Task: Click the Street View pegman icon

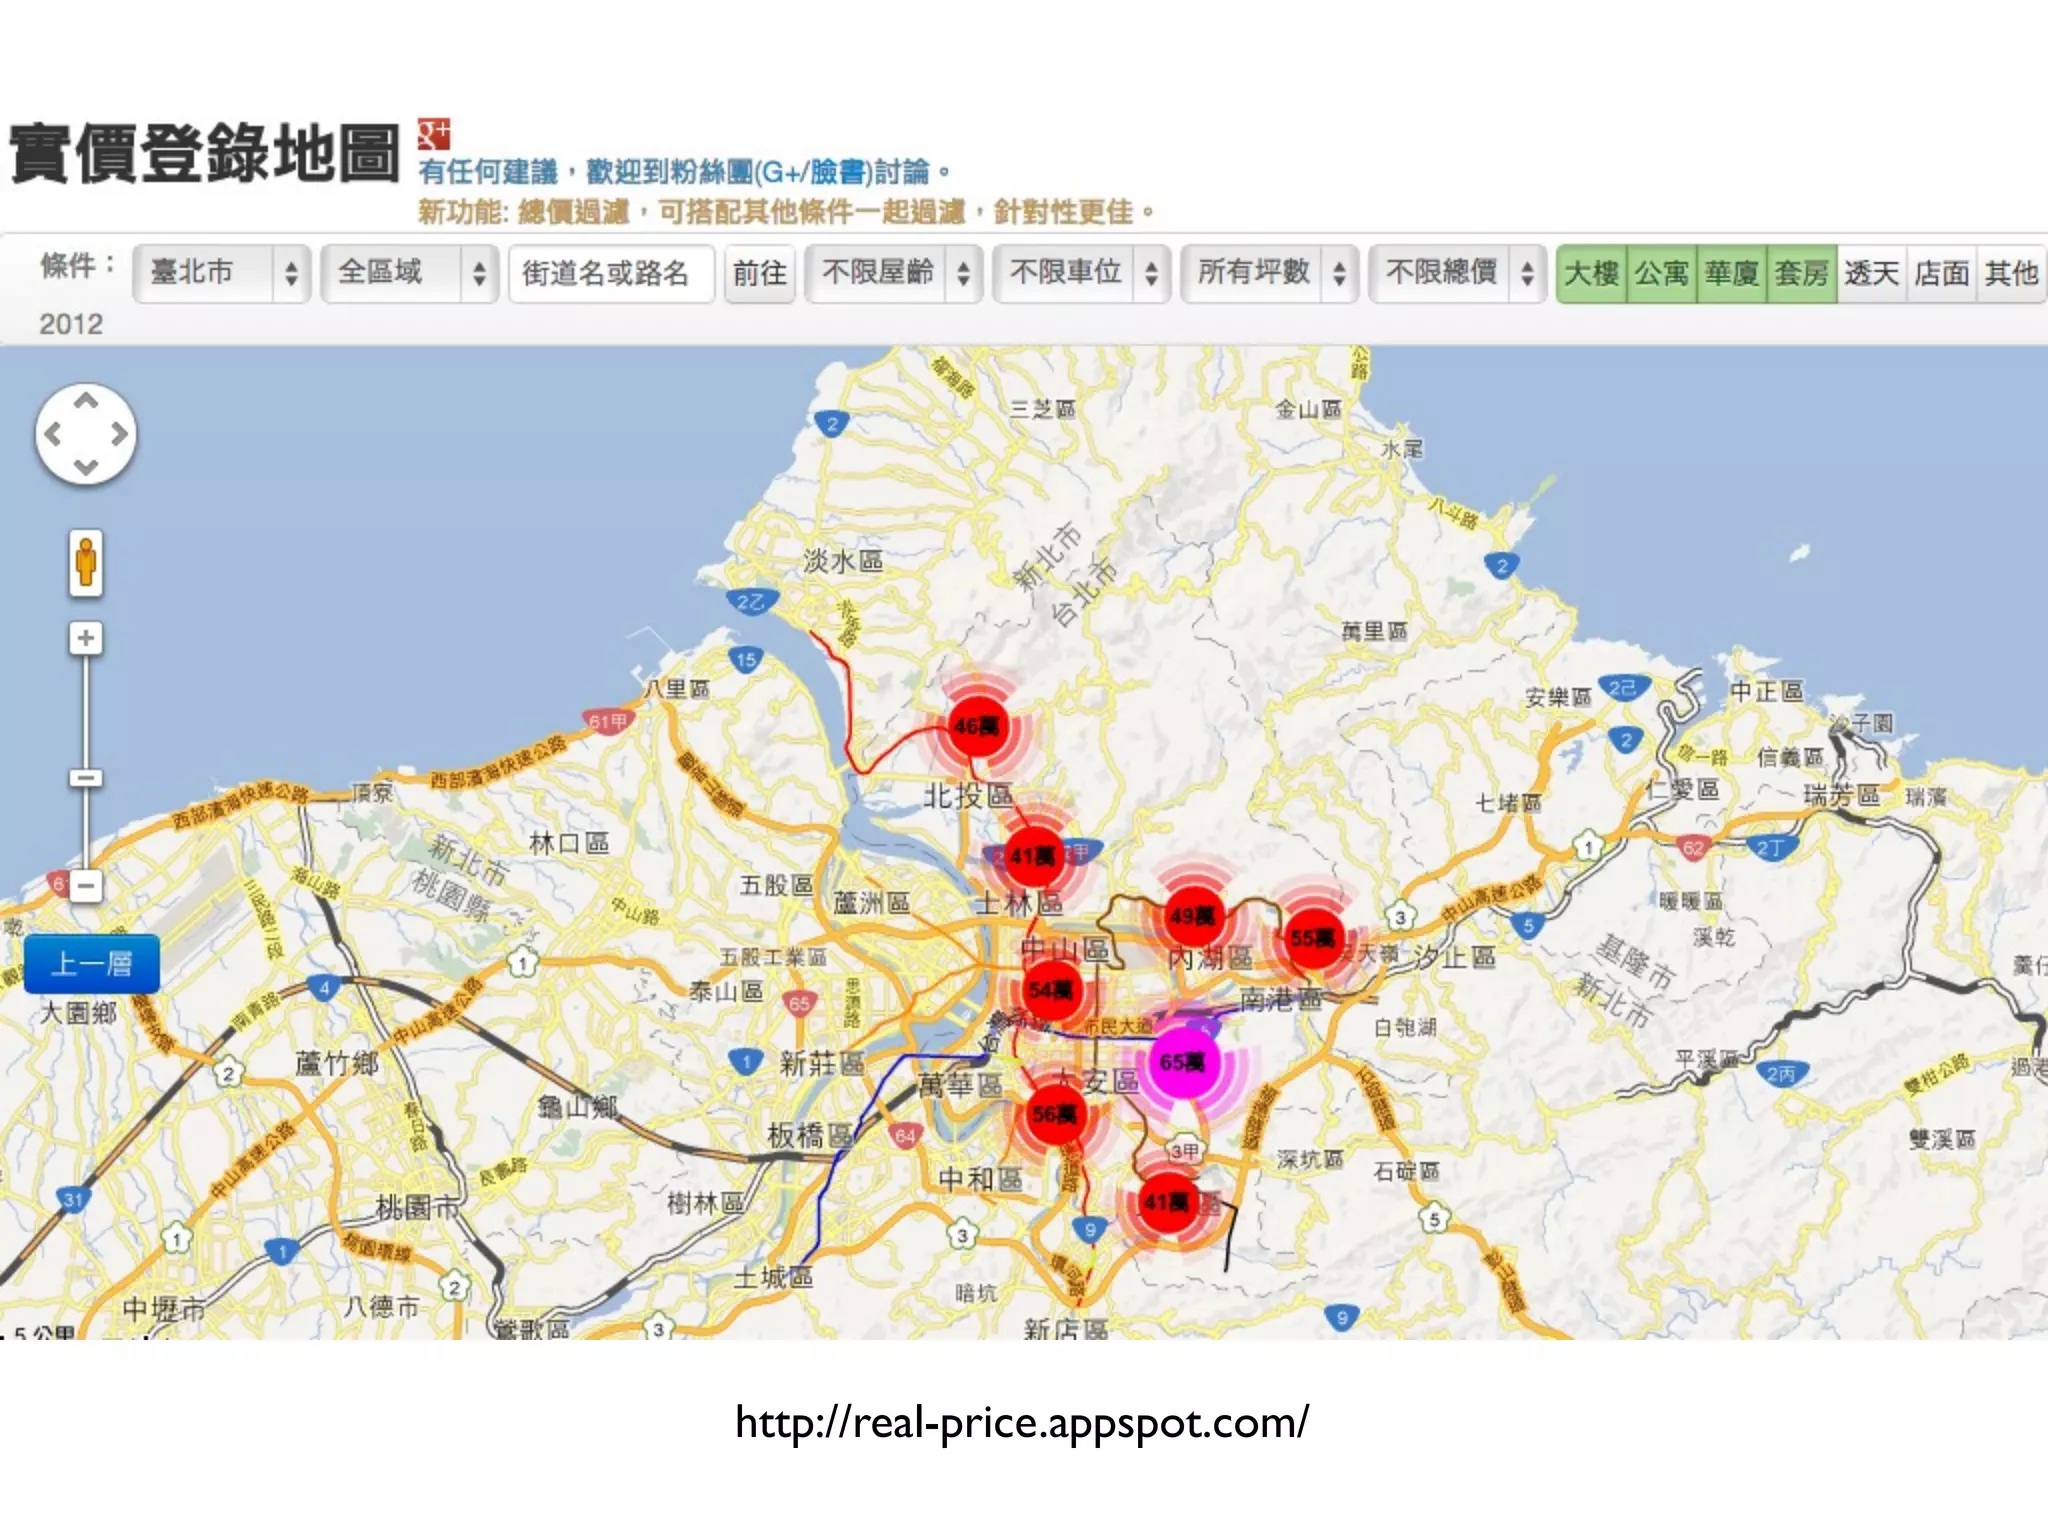Action: click(x=86, y=563)
